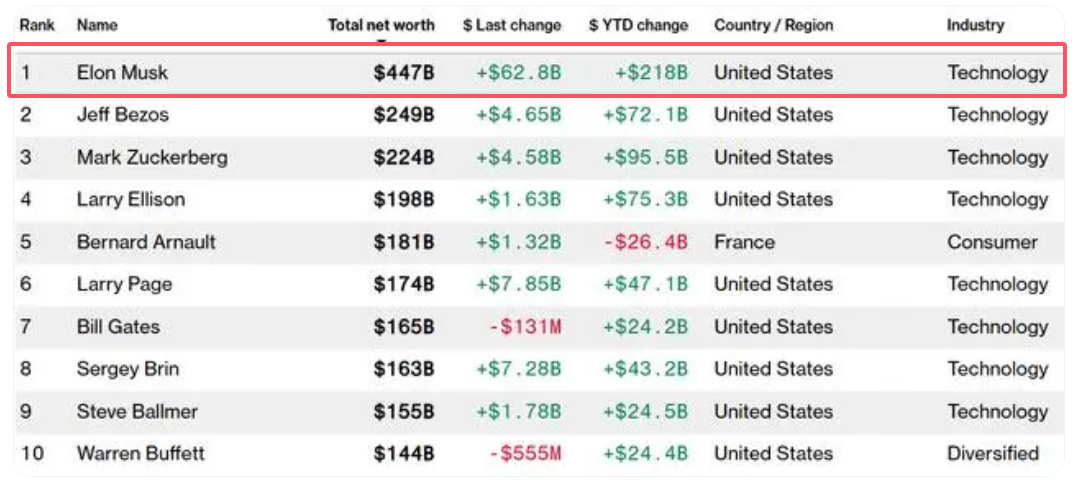
Task: Click Steve Ballmer's name
Action: point(137,411)
